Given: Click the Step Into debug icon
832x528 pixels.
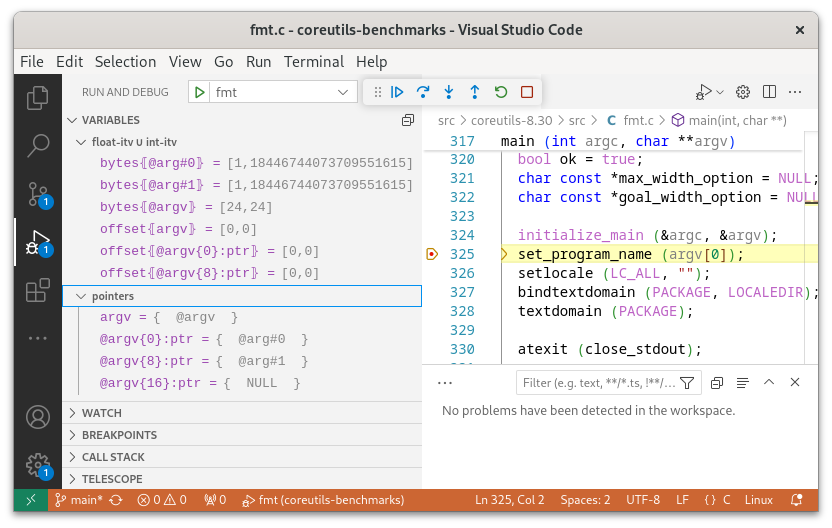Looking at the screenshot, I should point(449,92).
